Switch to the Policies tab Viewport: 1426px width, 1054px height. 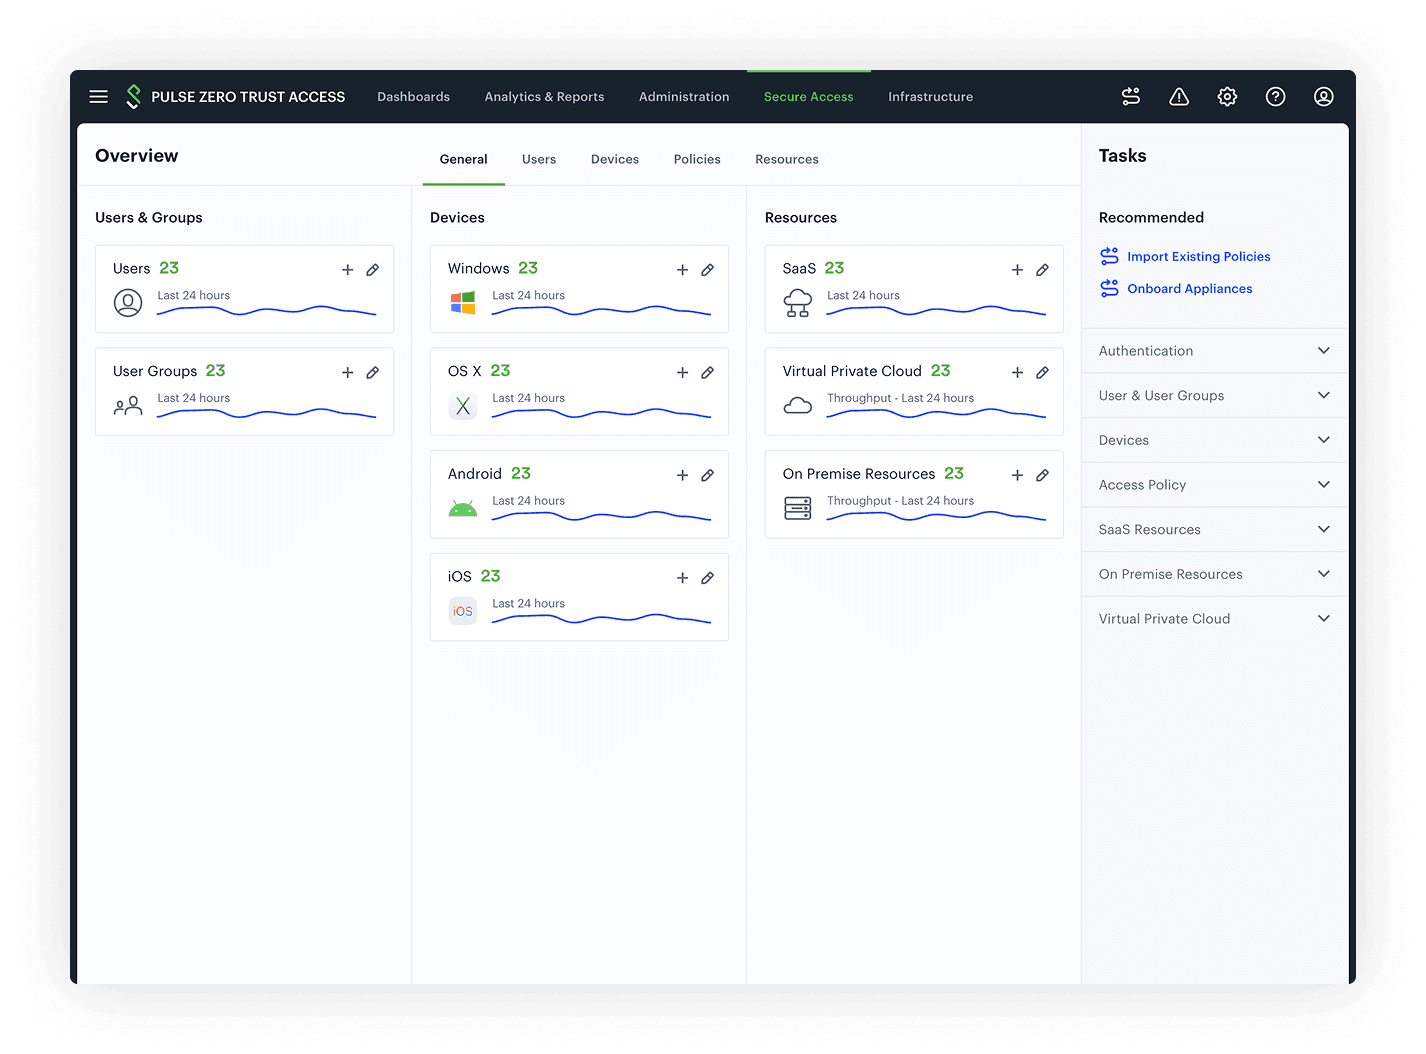[x=697, y=159]
